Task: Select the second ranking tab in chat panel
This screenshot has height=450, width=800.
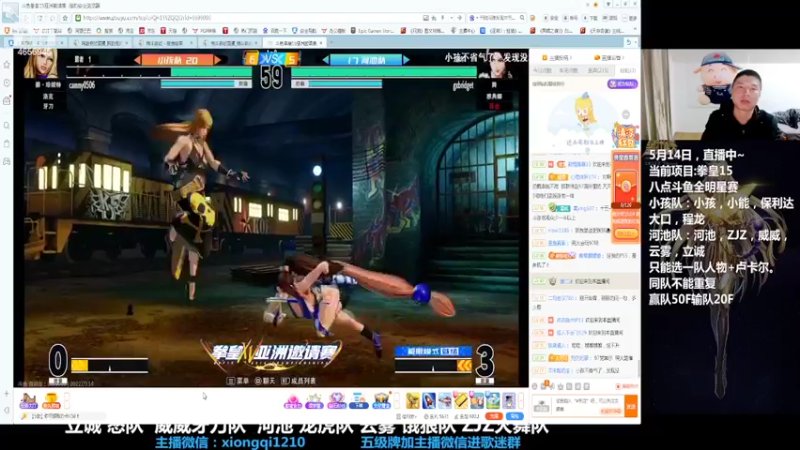Action: pyautogui.click(x=568, y=70)
